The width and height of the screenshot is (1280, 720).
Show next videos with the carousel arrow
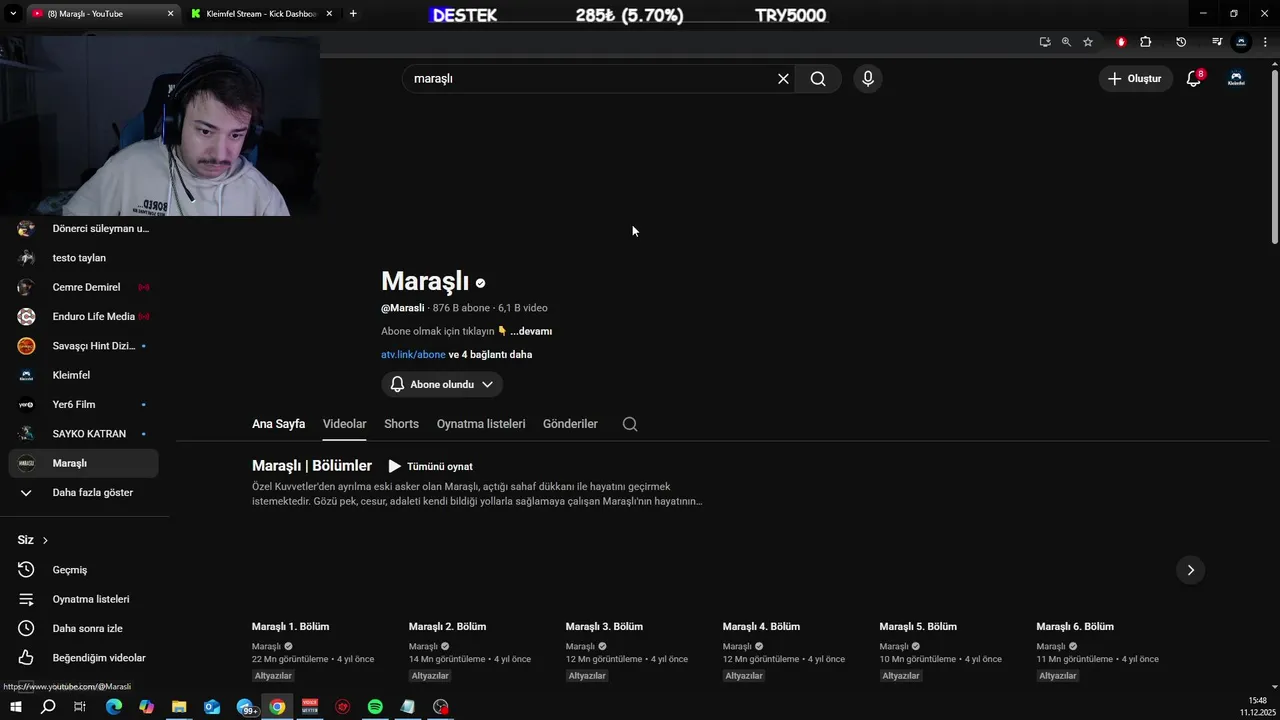pyautogui.click(x=1190, y=570)
